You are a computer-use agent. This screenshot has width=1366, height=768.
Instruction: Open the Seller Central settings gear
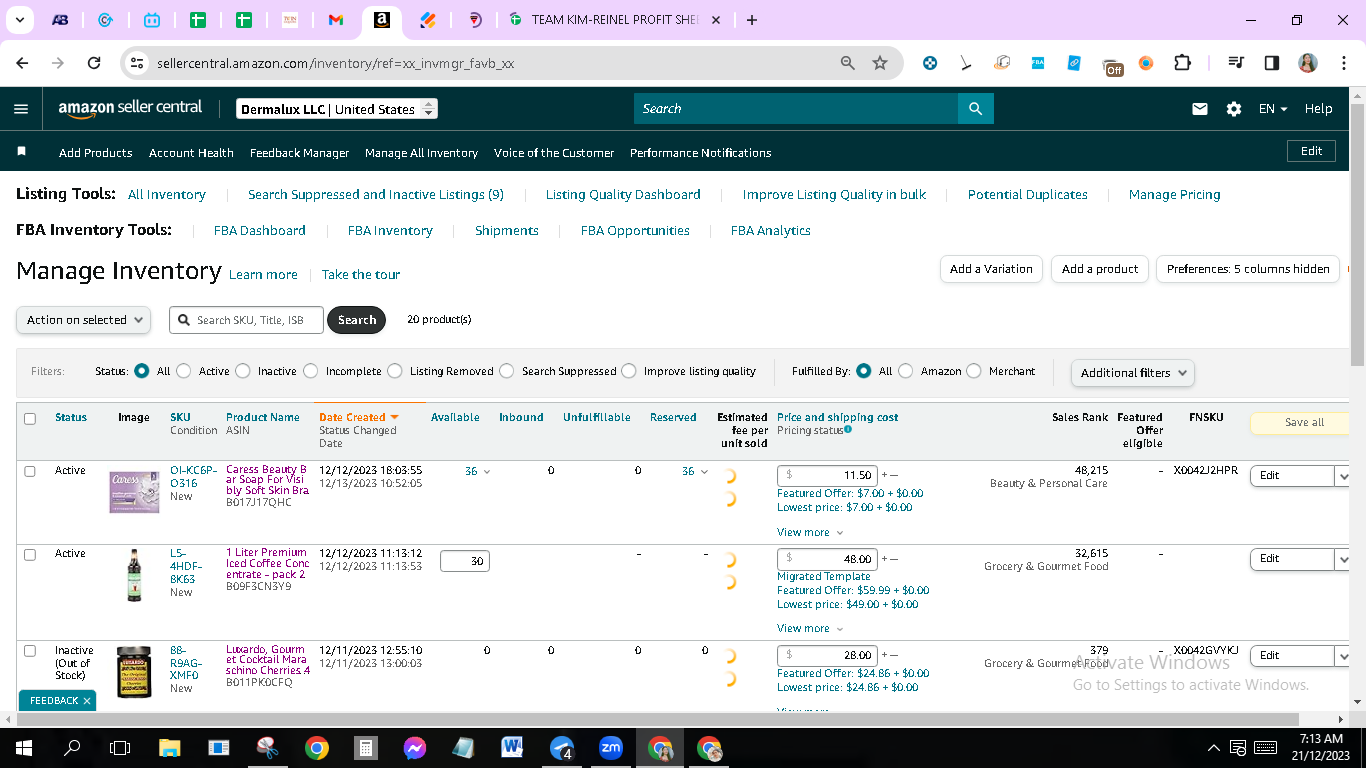tap(1234, 109)
